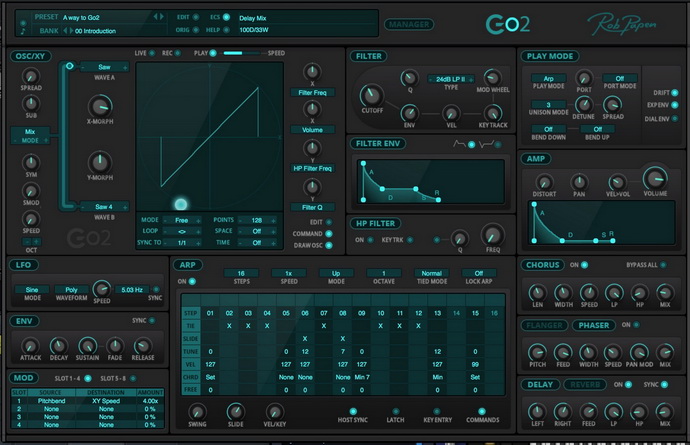Click the delay Feed knob
690x445 pixels.
tap(588, 412)
